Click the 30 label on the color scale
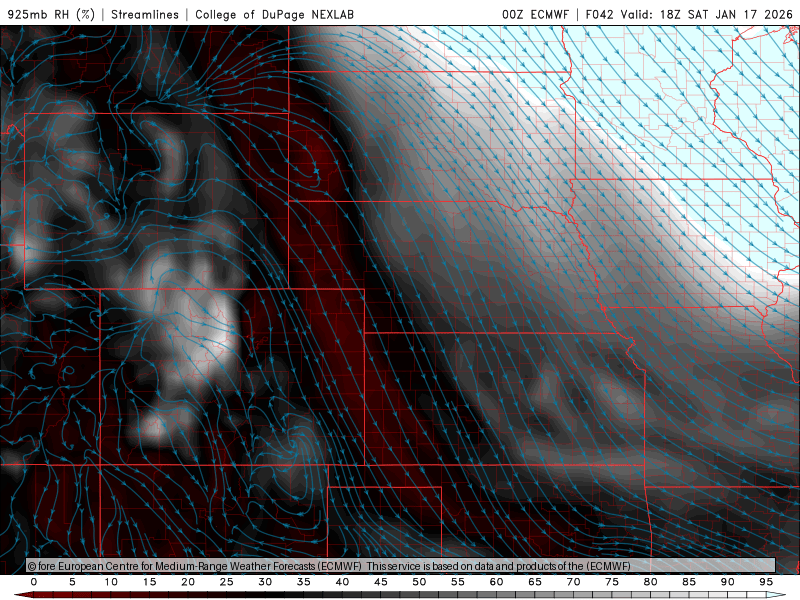This screenshot has width=800, height=600. click(265, 582)
